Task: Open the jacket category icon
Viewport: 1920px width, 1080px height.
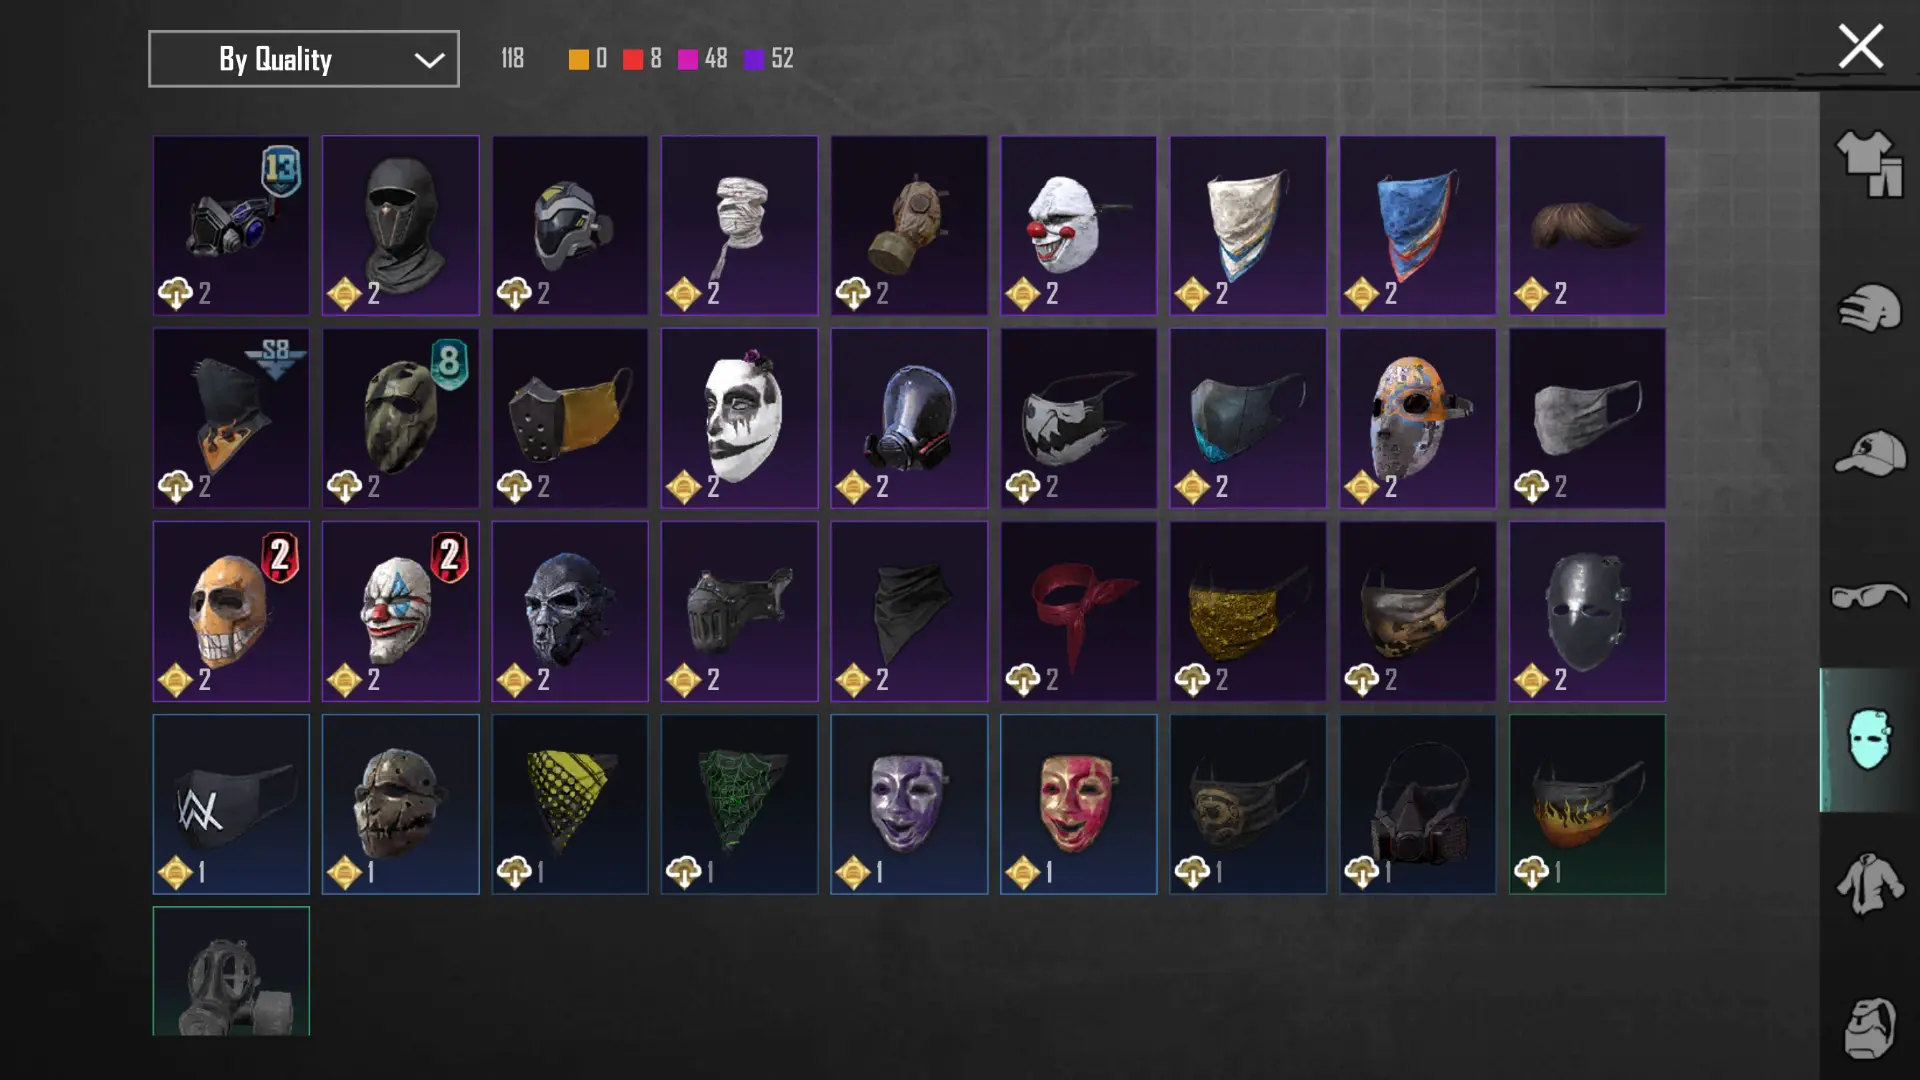Action: [1869, 884]
